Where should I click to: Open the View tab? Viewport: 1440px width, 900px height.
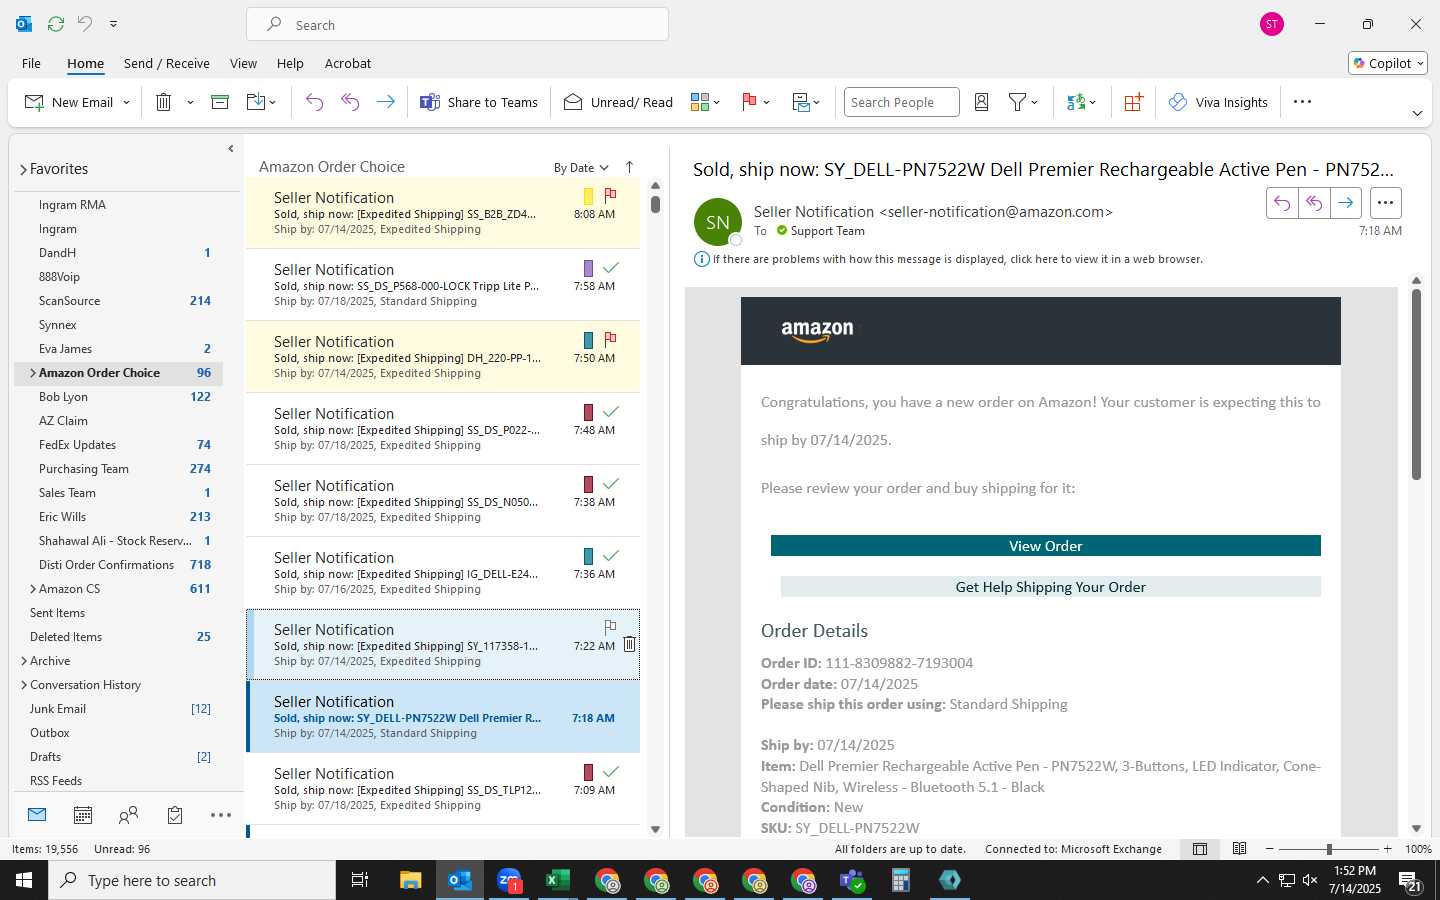(243, 63)
